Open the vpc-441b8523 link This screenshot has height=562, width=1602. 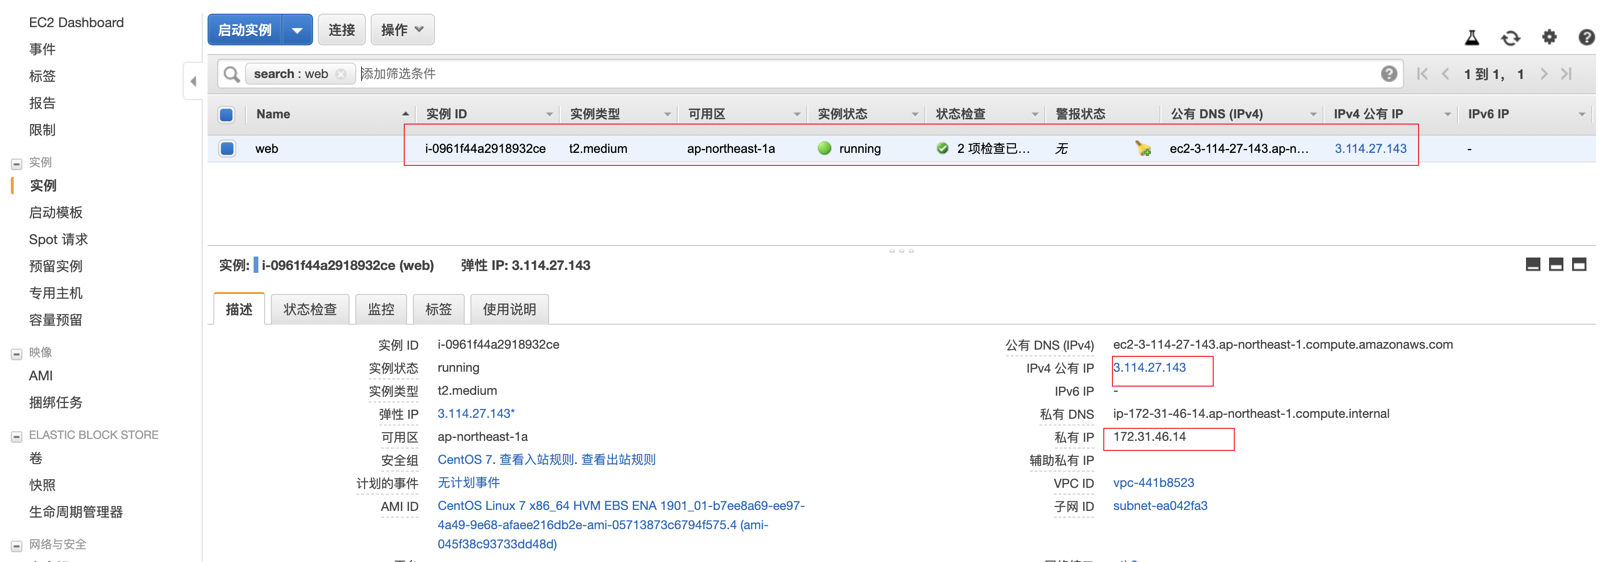[x=1153, y=483]
